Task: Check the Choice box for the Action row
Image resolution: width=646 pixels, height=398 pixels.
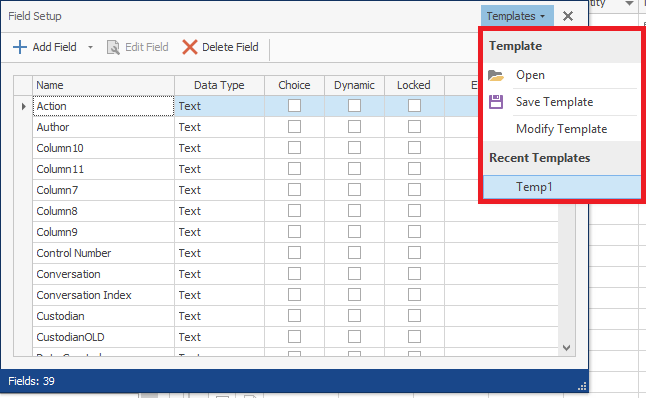Action: pyautogui.click(x=294, y=105)
